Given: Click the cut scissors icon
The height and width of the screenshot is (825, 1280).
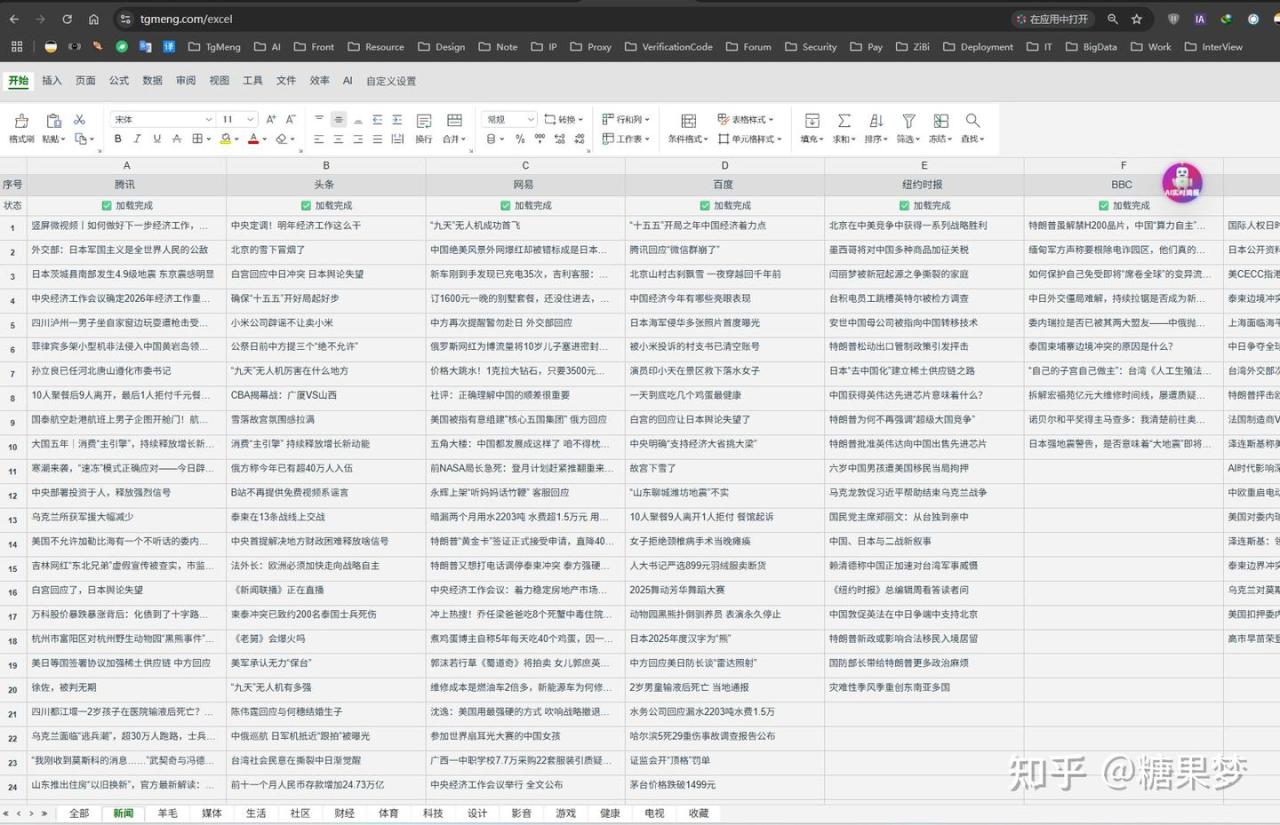Looking at the screenshot, I should [80, 120].
